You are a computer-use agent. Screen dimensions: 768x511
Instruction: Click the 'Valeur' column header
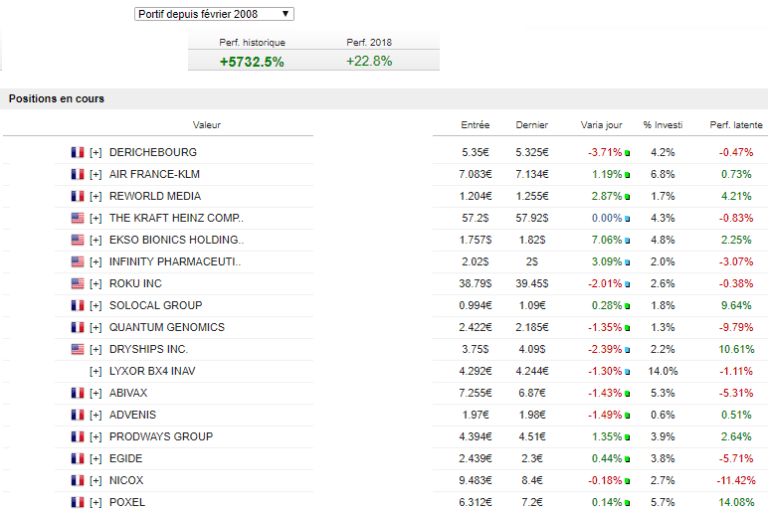(206, 125)
